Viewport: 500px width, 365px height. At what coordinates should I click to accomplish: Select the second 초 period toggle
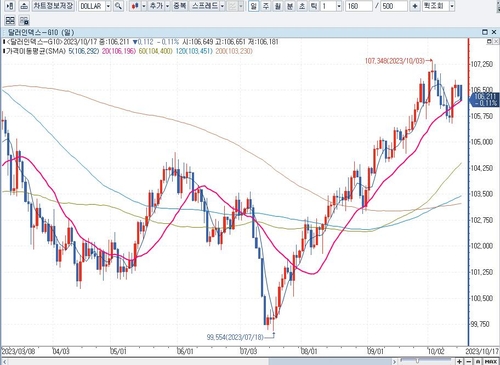tap(302, 6)
